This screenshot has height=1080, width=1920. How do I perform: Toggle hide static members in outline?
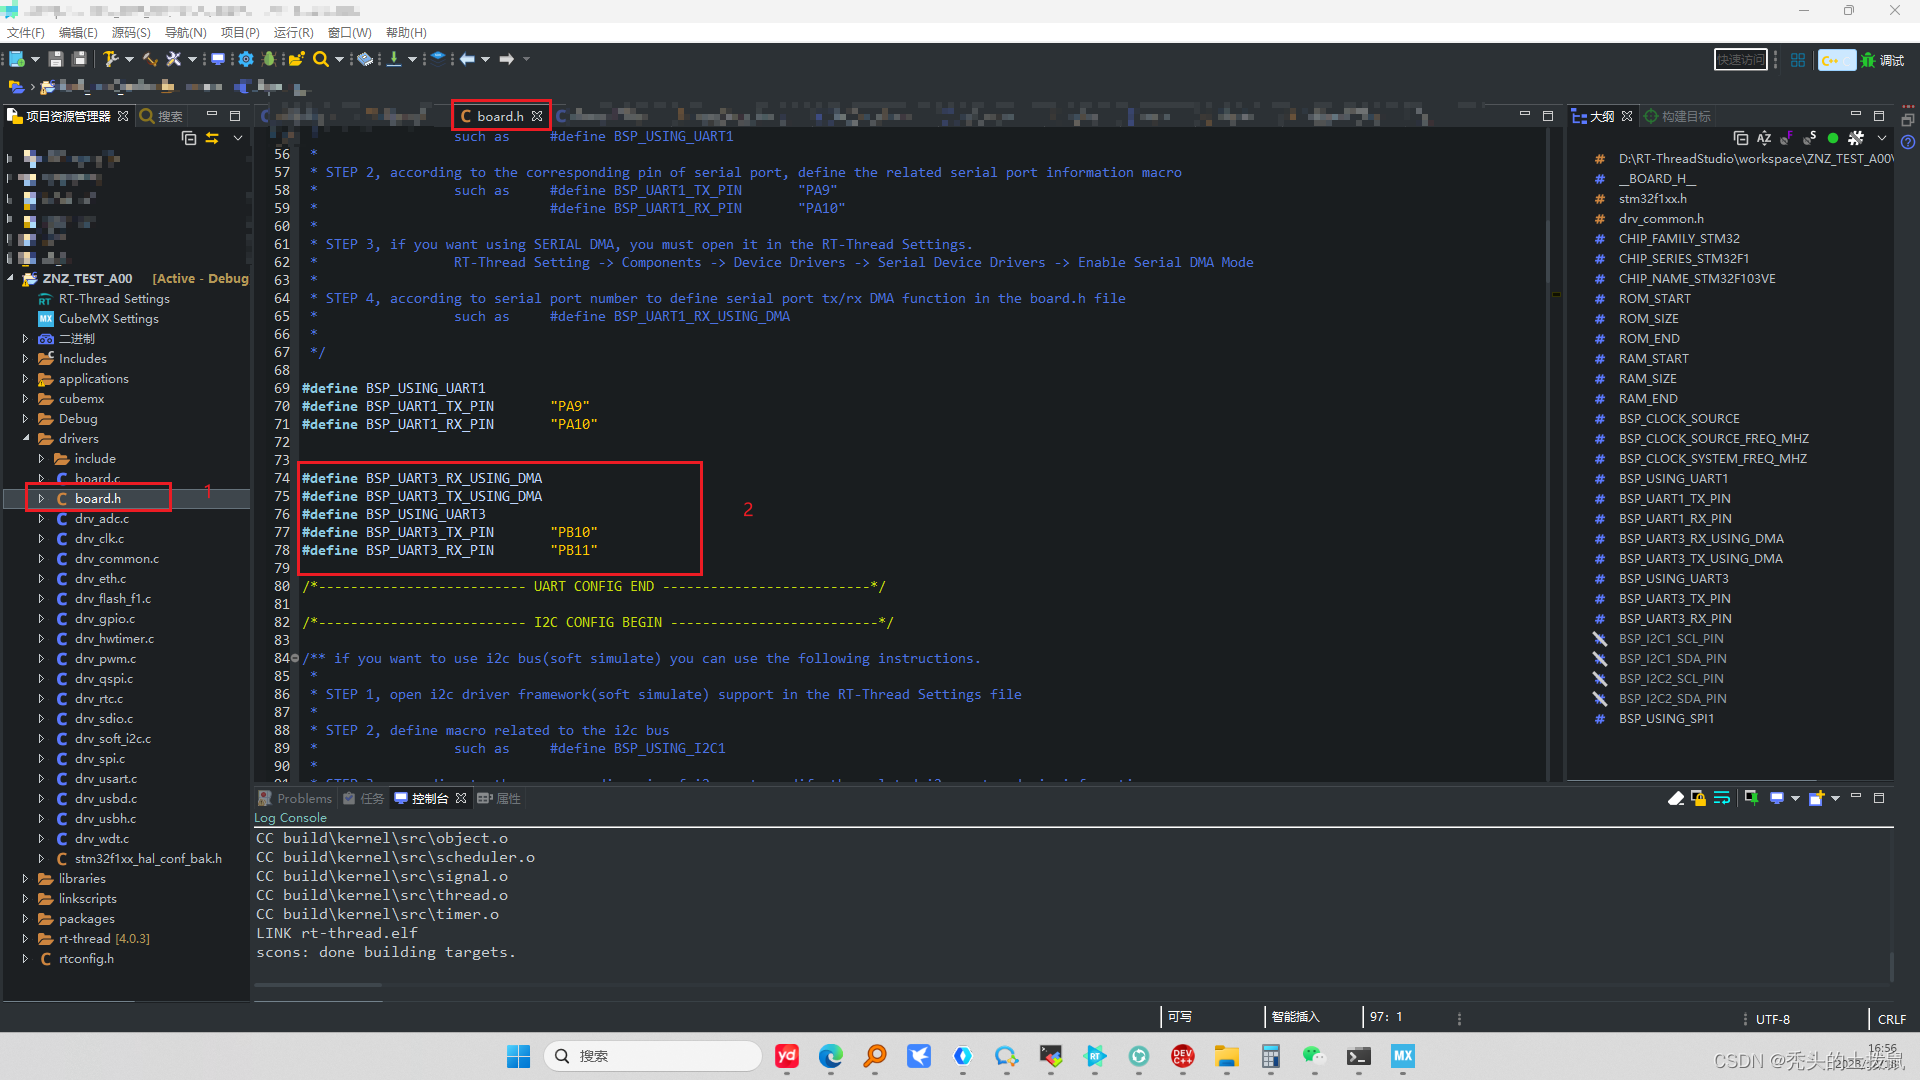click(x=1809, y=138)
